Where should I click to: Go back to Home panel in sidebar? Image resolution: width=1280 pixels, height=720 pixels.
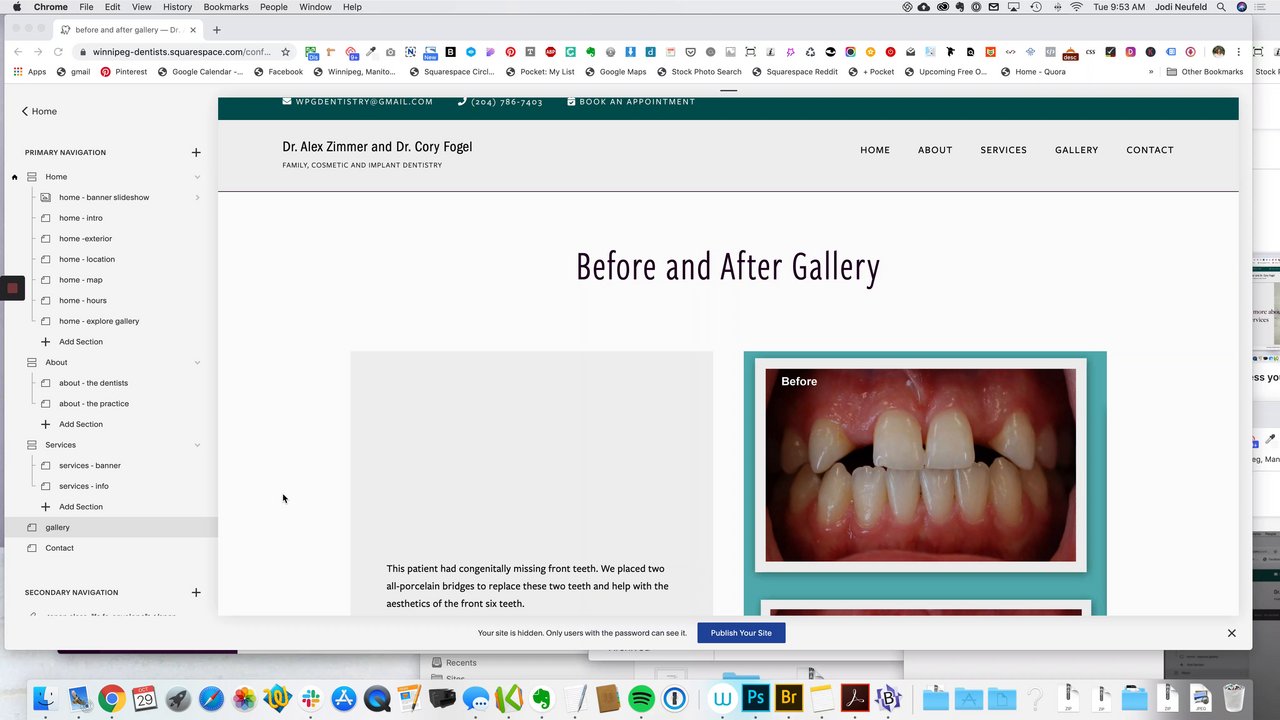tap(39, 111)
